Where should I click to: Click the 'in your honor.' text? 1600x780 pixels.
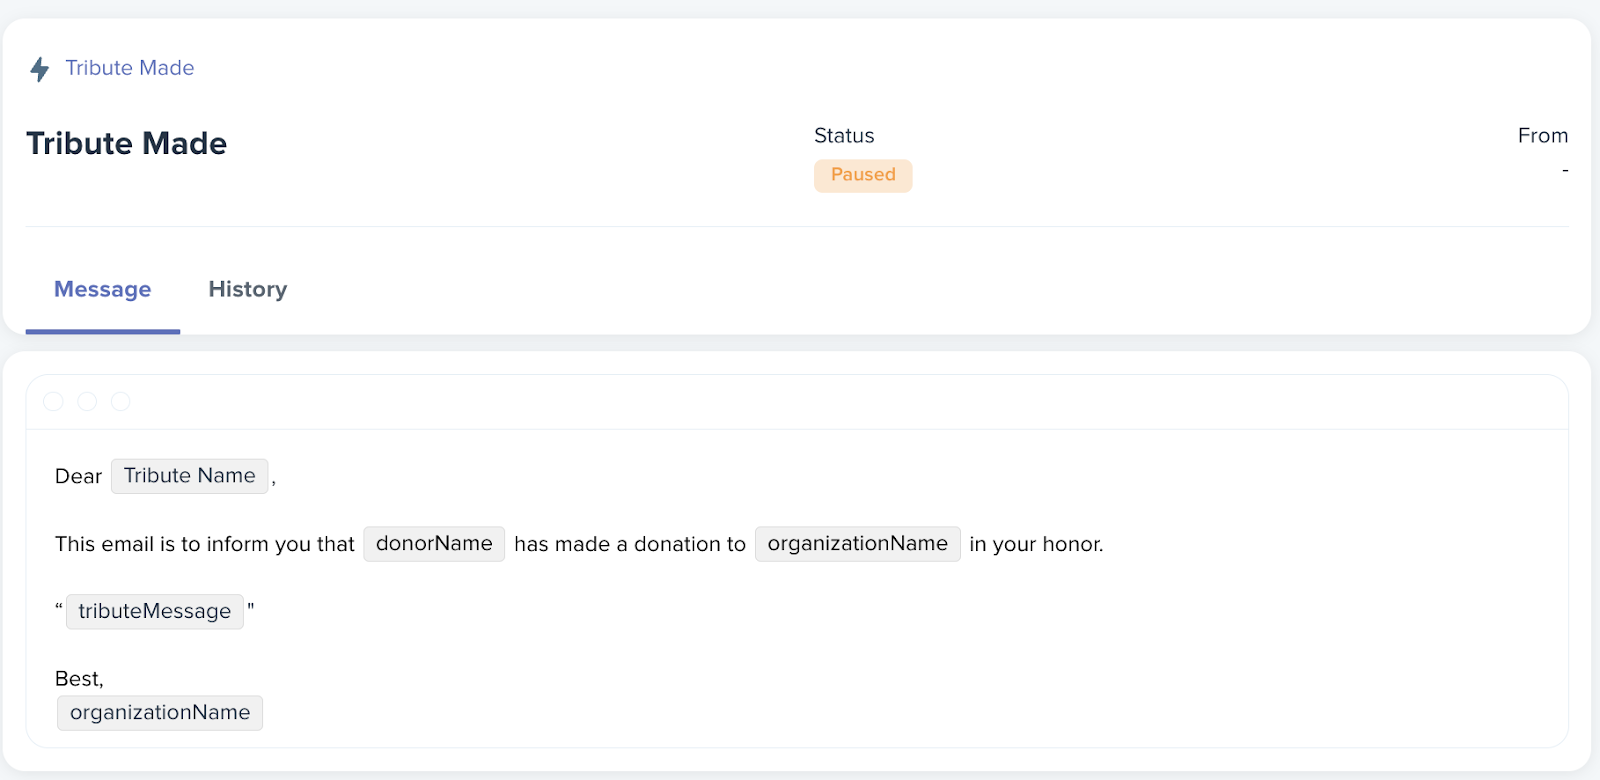coord(1036,544)
